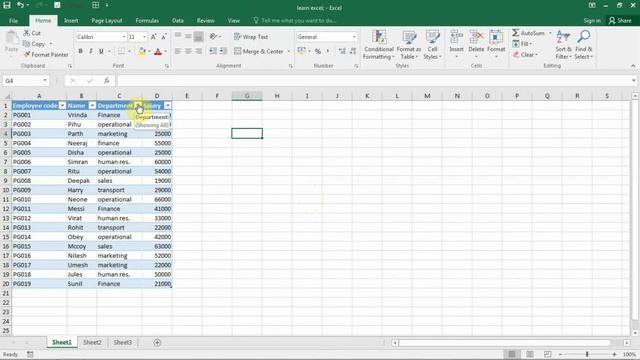Switch to Page Layout view in status bar

click(530, 354)
